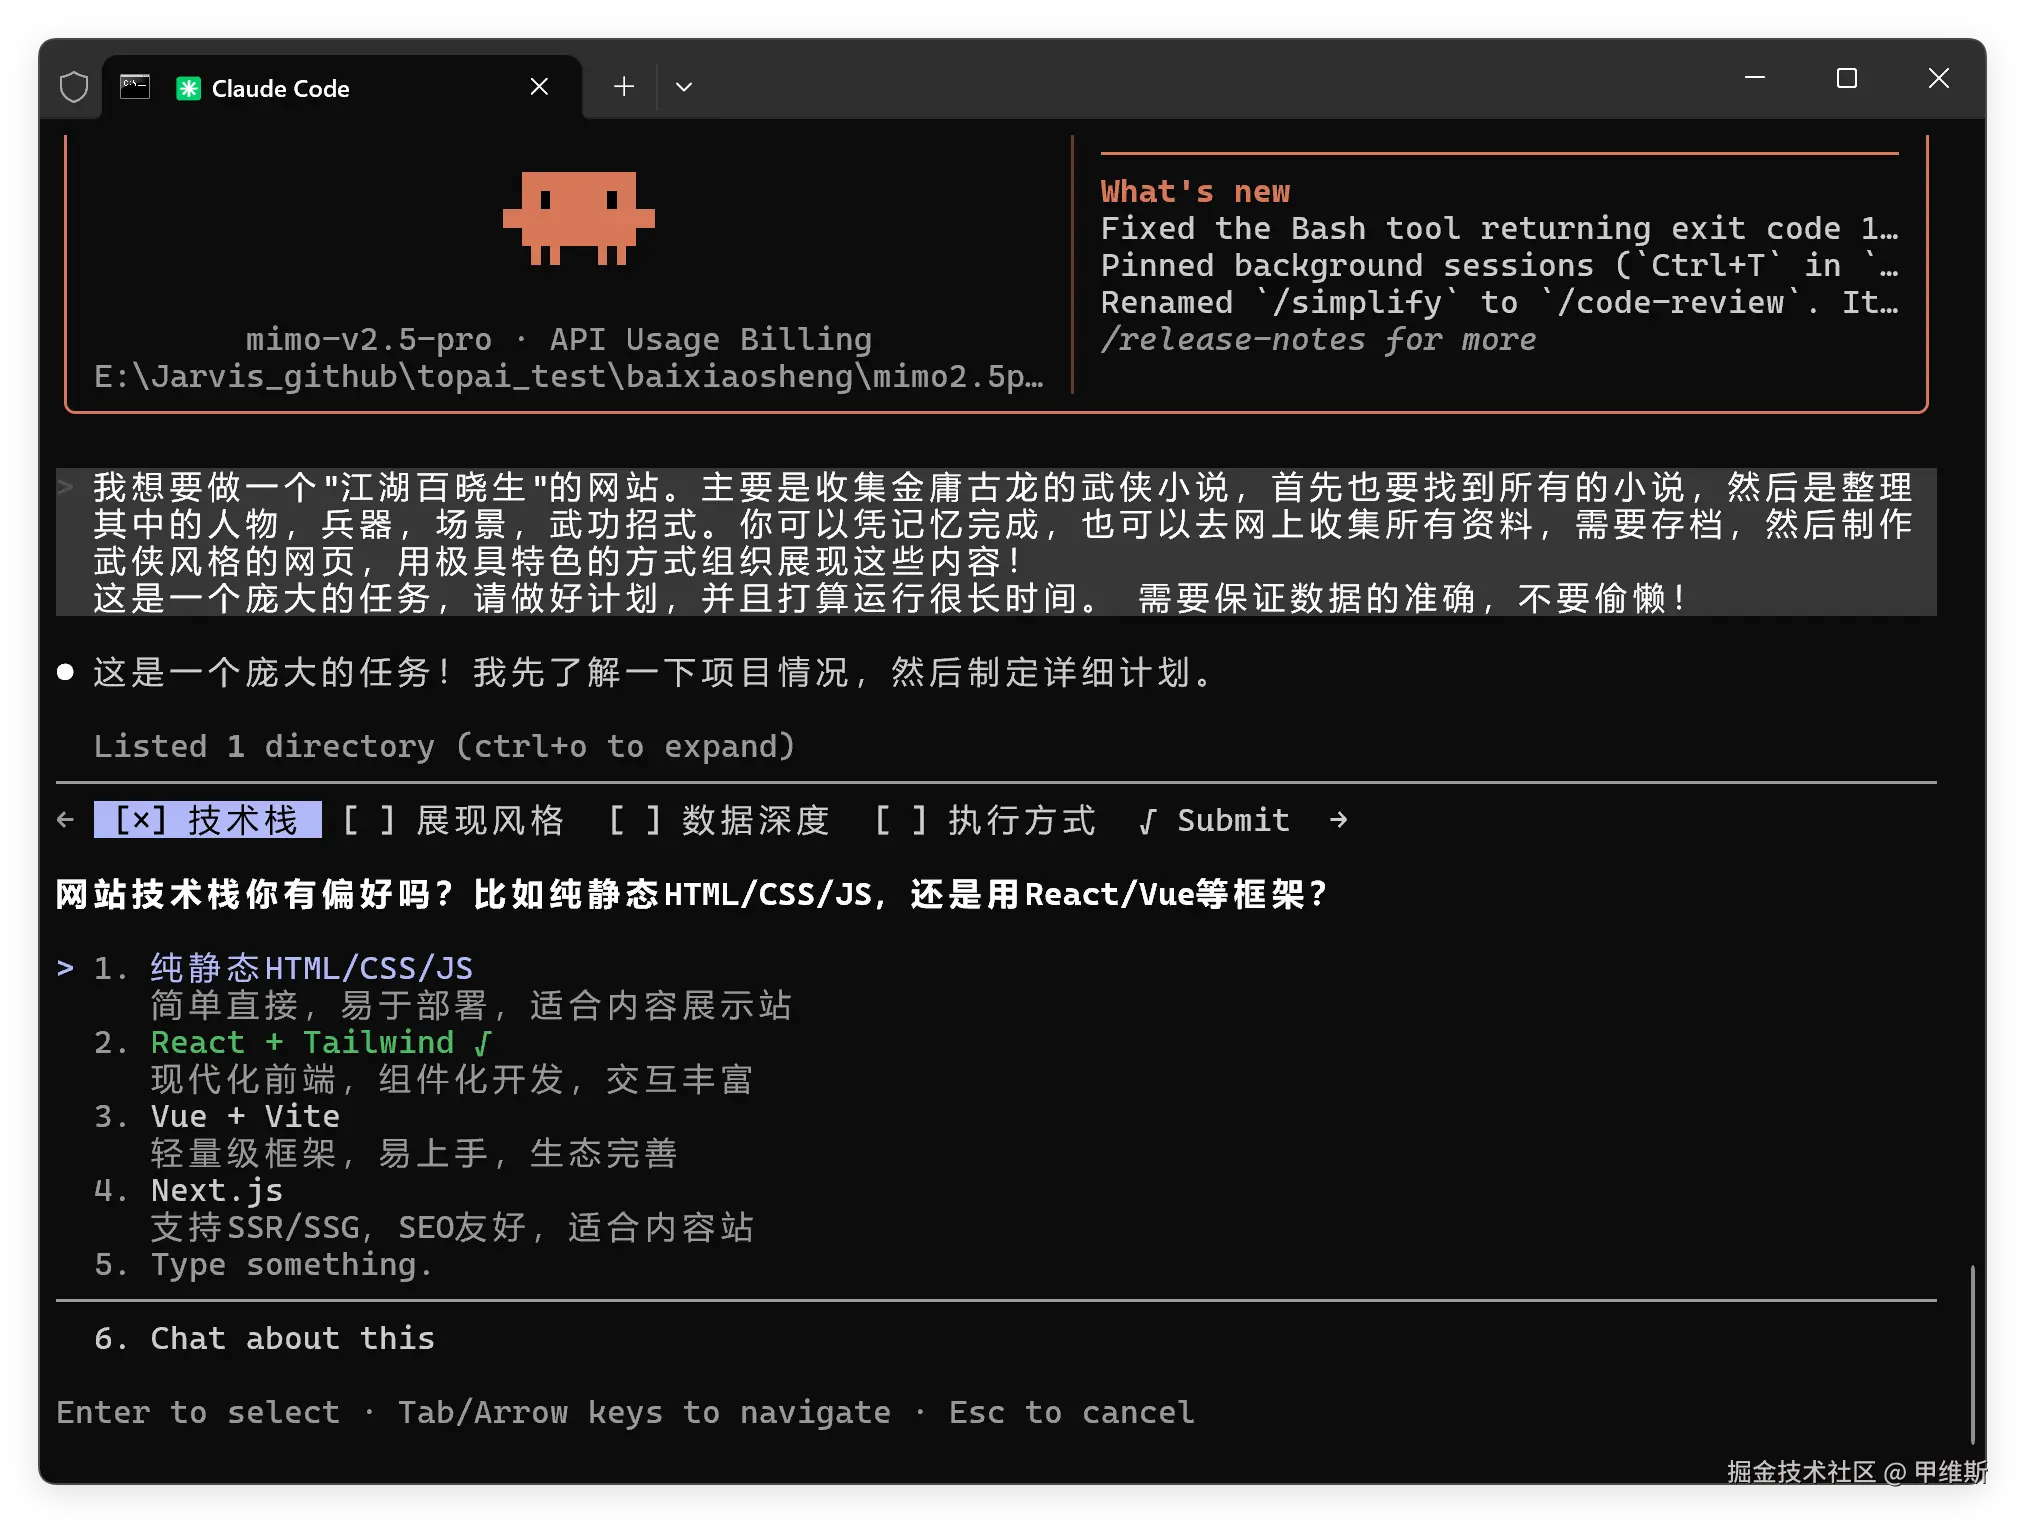Click the green Claude Code tab icon

click(x=188, y=88)
